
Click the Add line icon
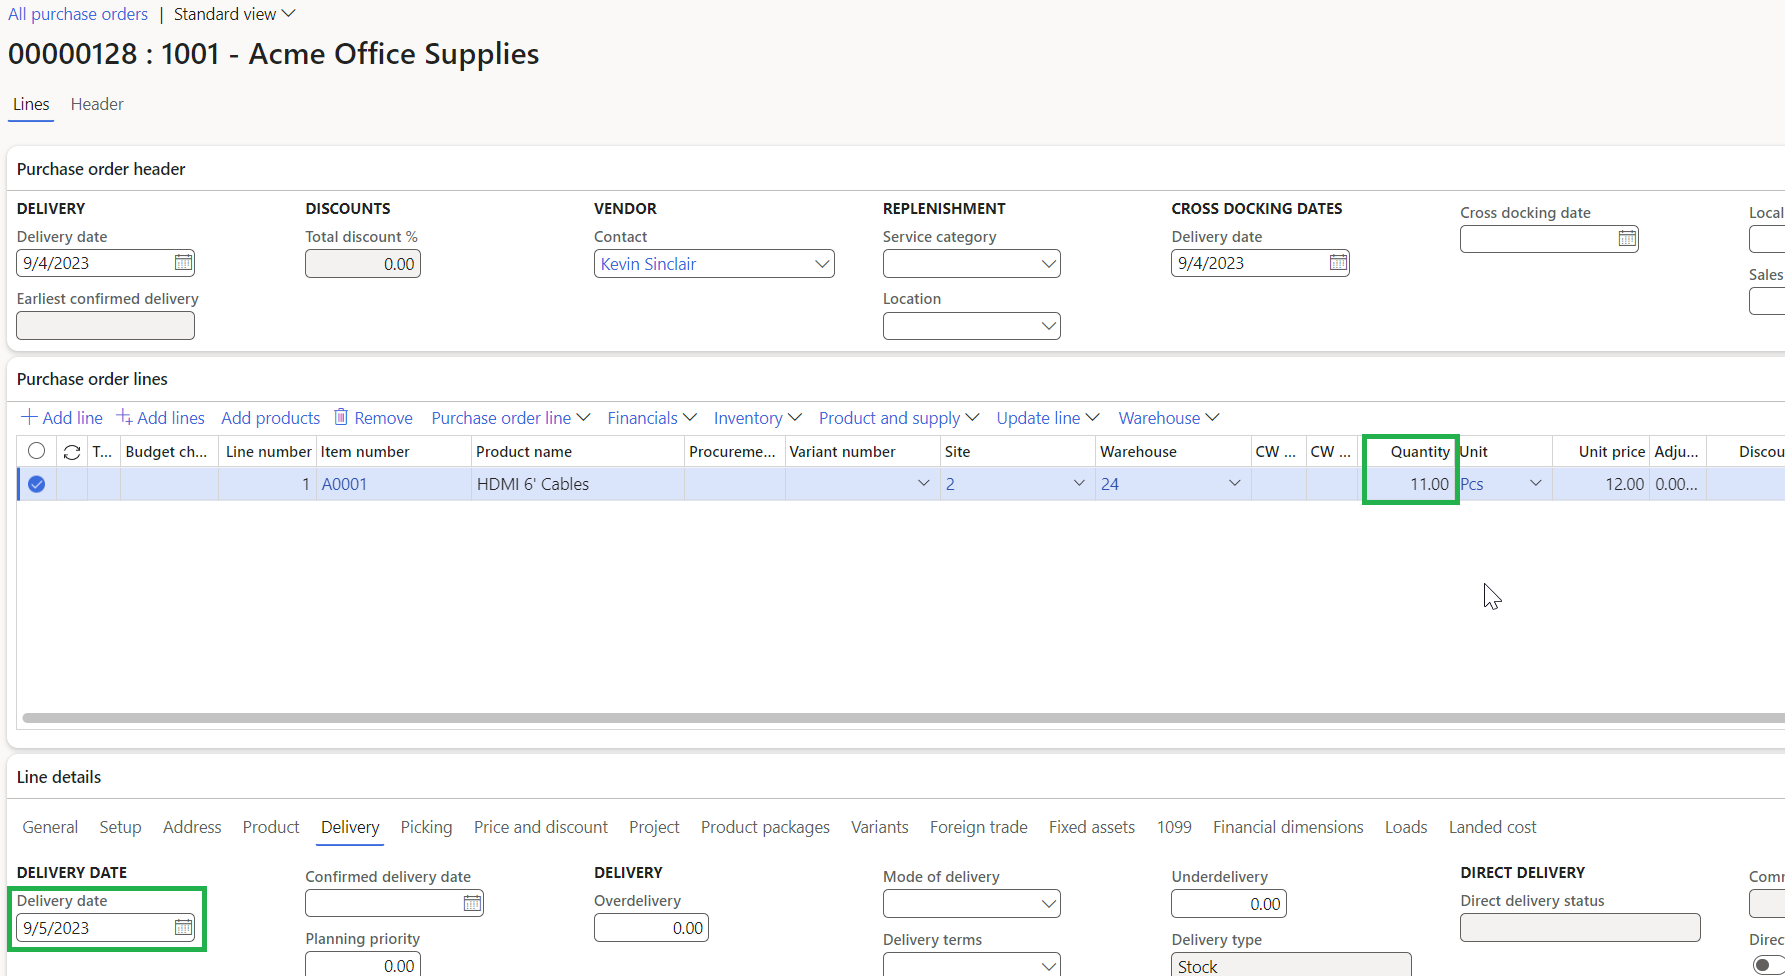[27, 417]
